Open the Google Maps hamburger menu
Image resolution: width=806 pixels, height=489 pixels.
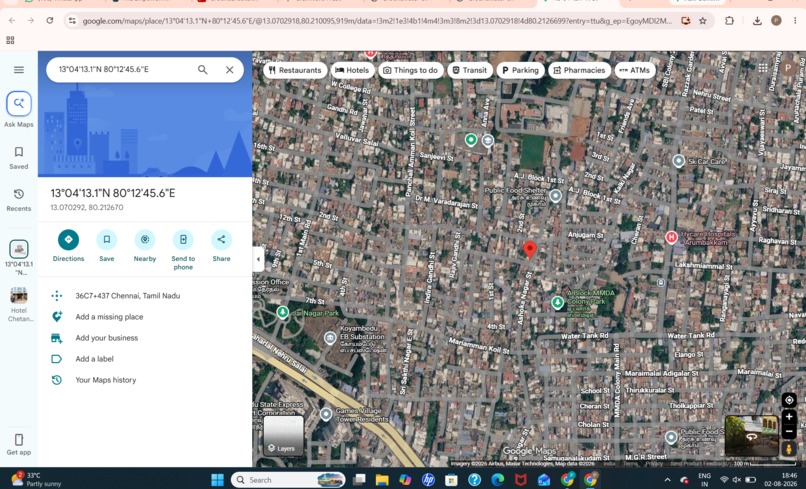tap(19, 70)
